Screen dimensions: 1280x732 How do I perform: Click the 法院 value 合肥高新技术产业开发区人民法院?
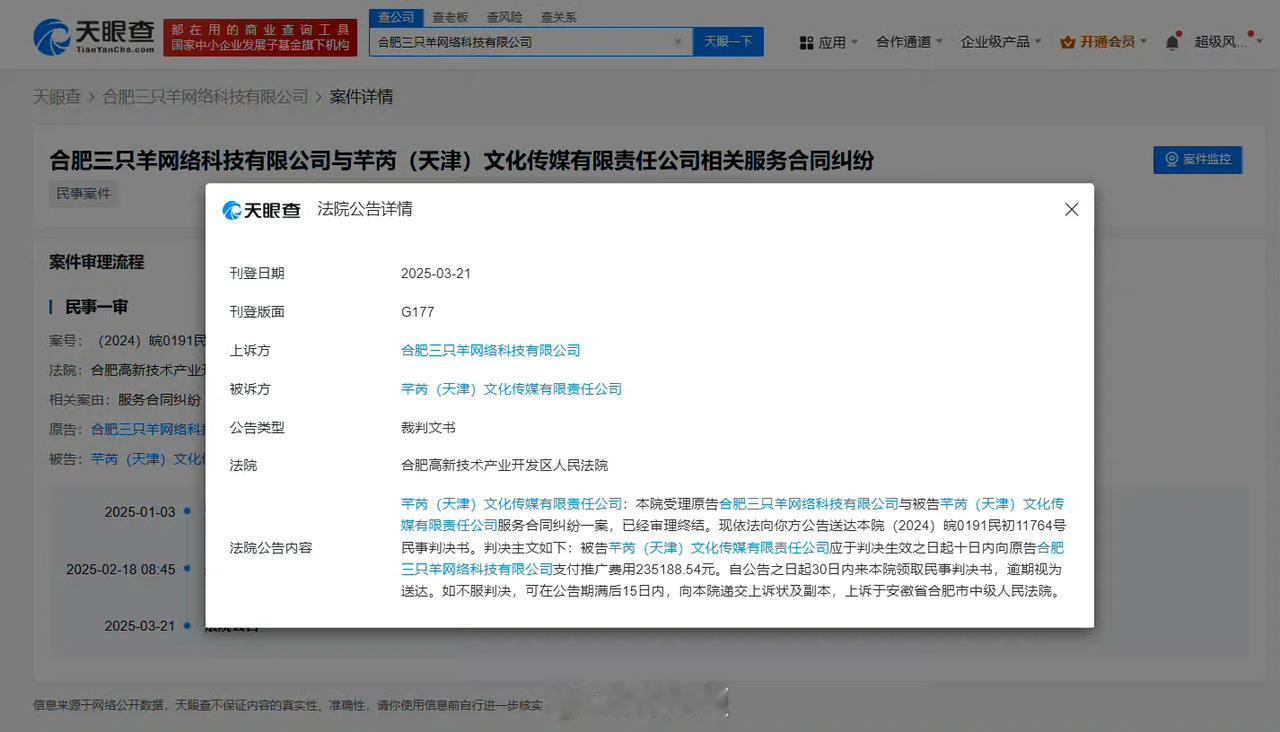click(504, 465)
